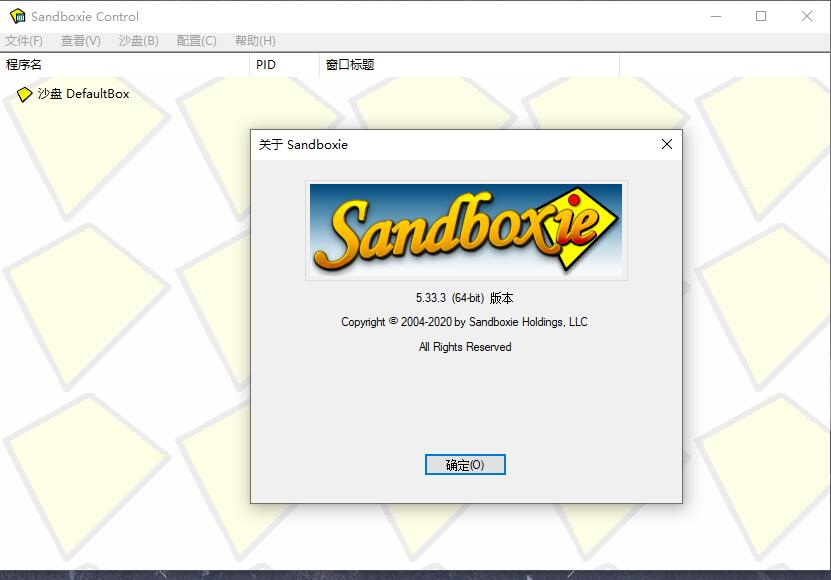
Task: Click the 关于 Sandboxie dialog title bar
Action: tap(450, 144)
